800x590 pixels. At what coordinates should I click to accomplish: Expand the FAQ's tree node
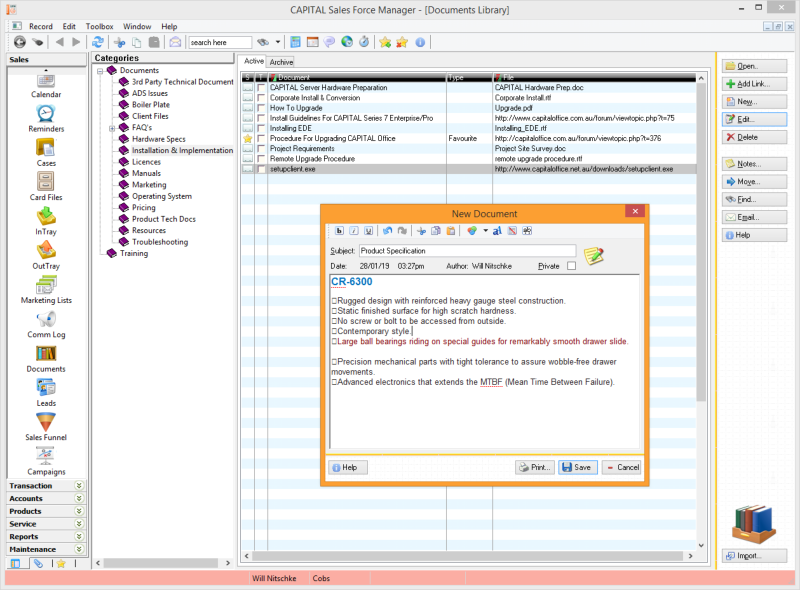(112, 128)
